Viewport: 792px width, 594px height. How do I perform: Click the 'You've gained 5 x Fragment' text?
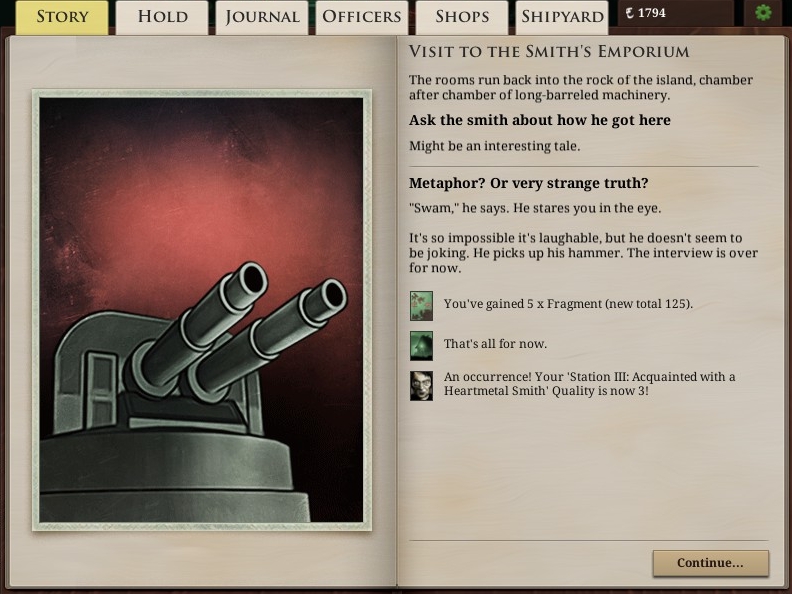[x=568, y=304]
